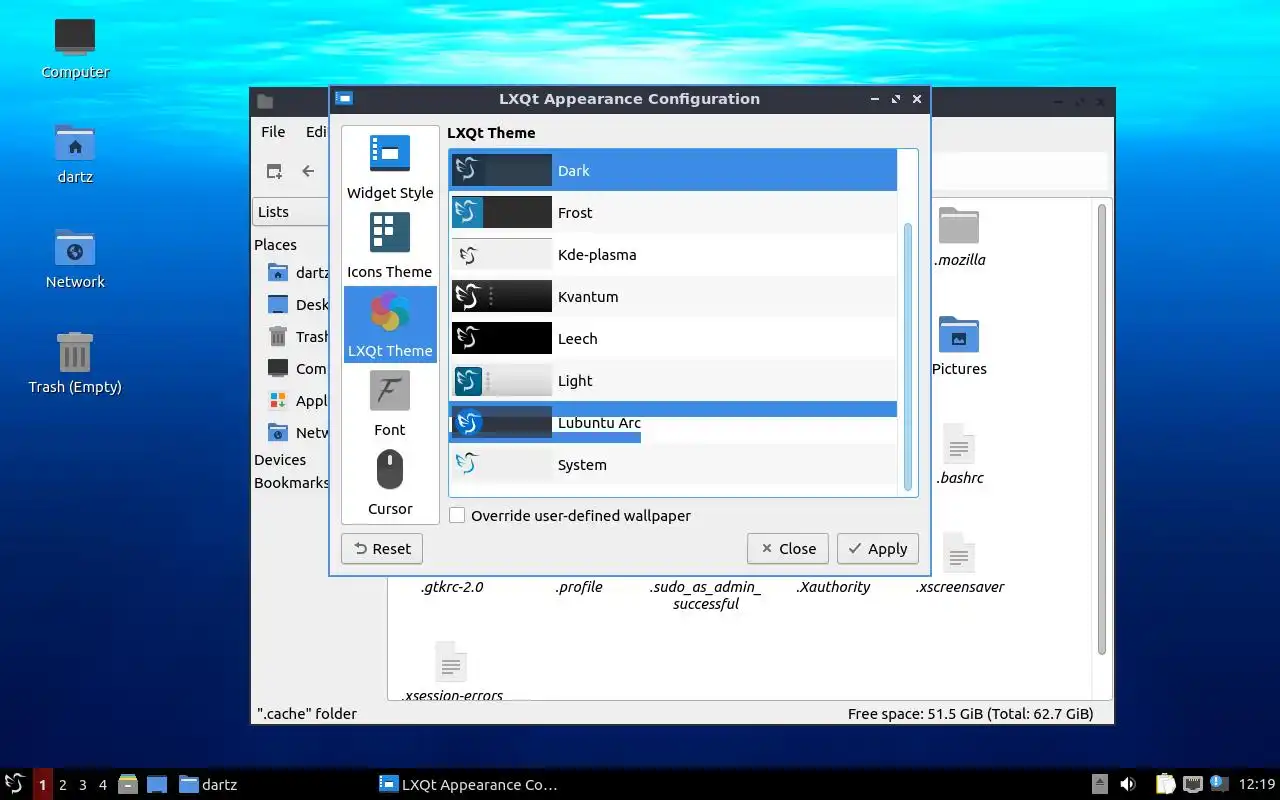Select the Computer desktop icon

[x=75, y=48]
